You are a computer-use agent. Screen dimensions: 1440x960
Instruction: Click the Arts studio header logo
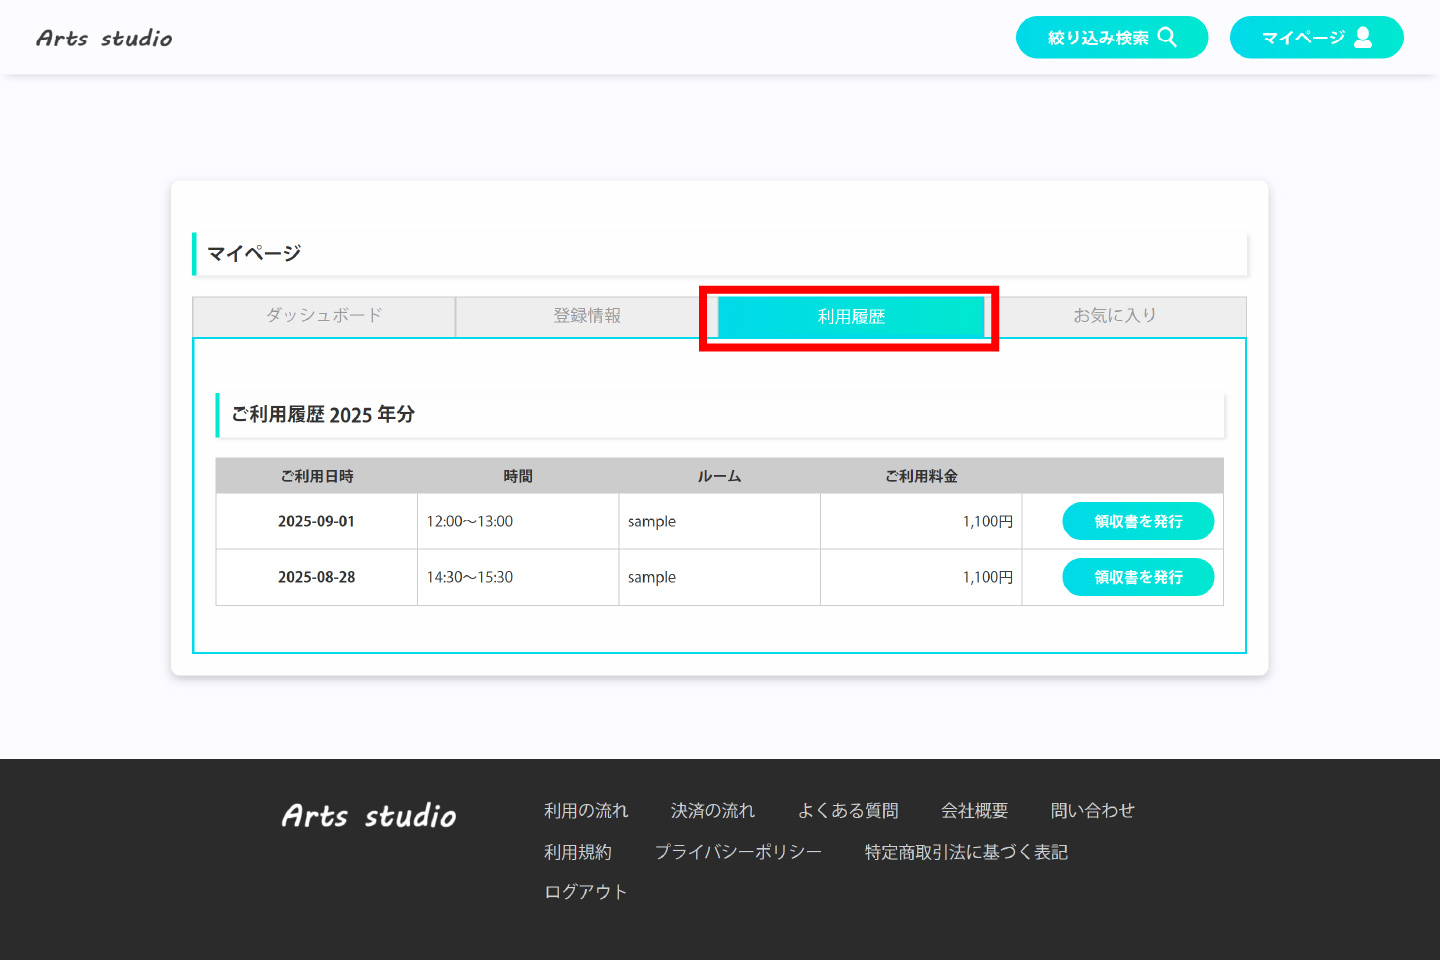[104, 38]
